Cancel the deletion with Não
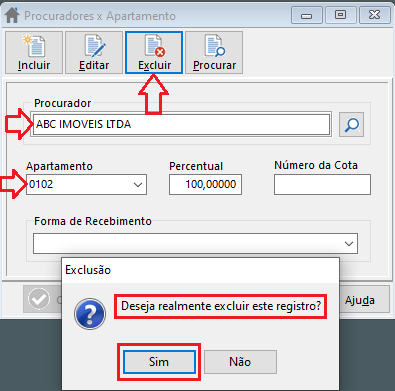The height and width of the screenshot is (391, 395). point(240,362)
